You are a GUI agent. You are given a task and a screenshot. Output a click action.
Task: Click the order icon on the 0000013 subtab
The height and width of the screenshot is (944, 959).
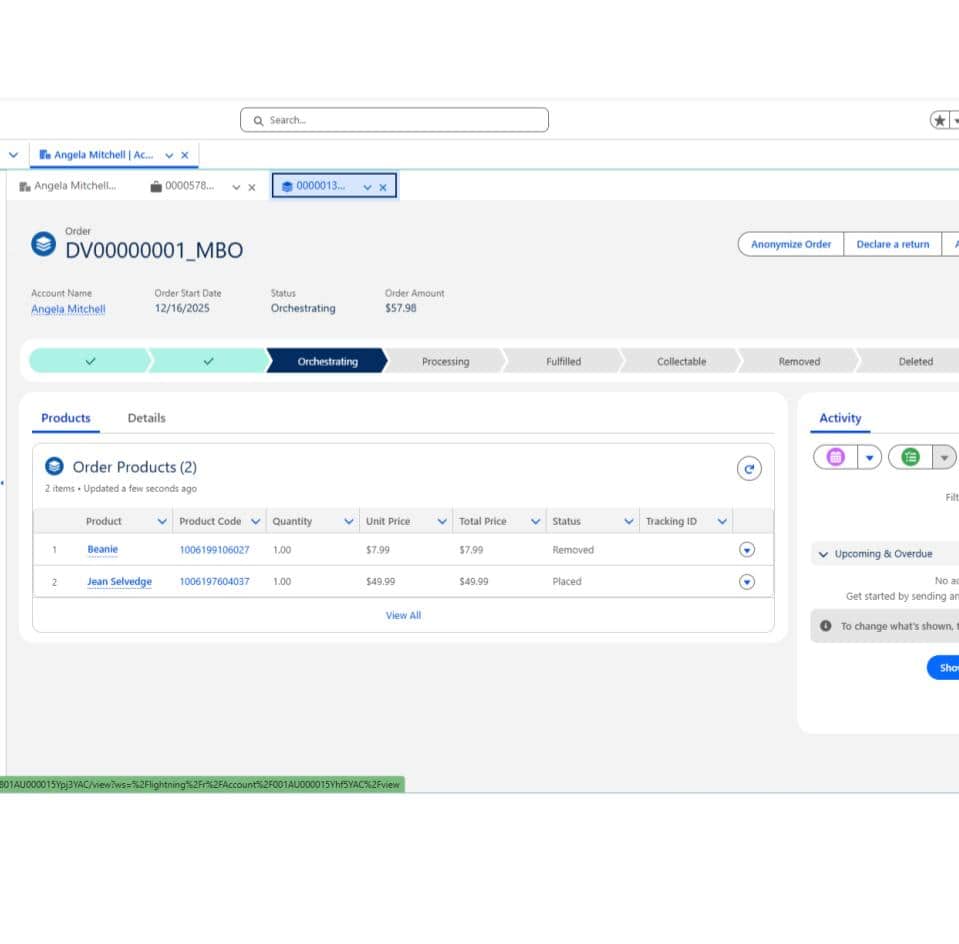click(287, 185)
